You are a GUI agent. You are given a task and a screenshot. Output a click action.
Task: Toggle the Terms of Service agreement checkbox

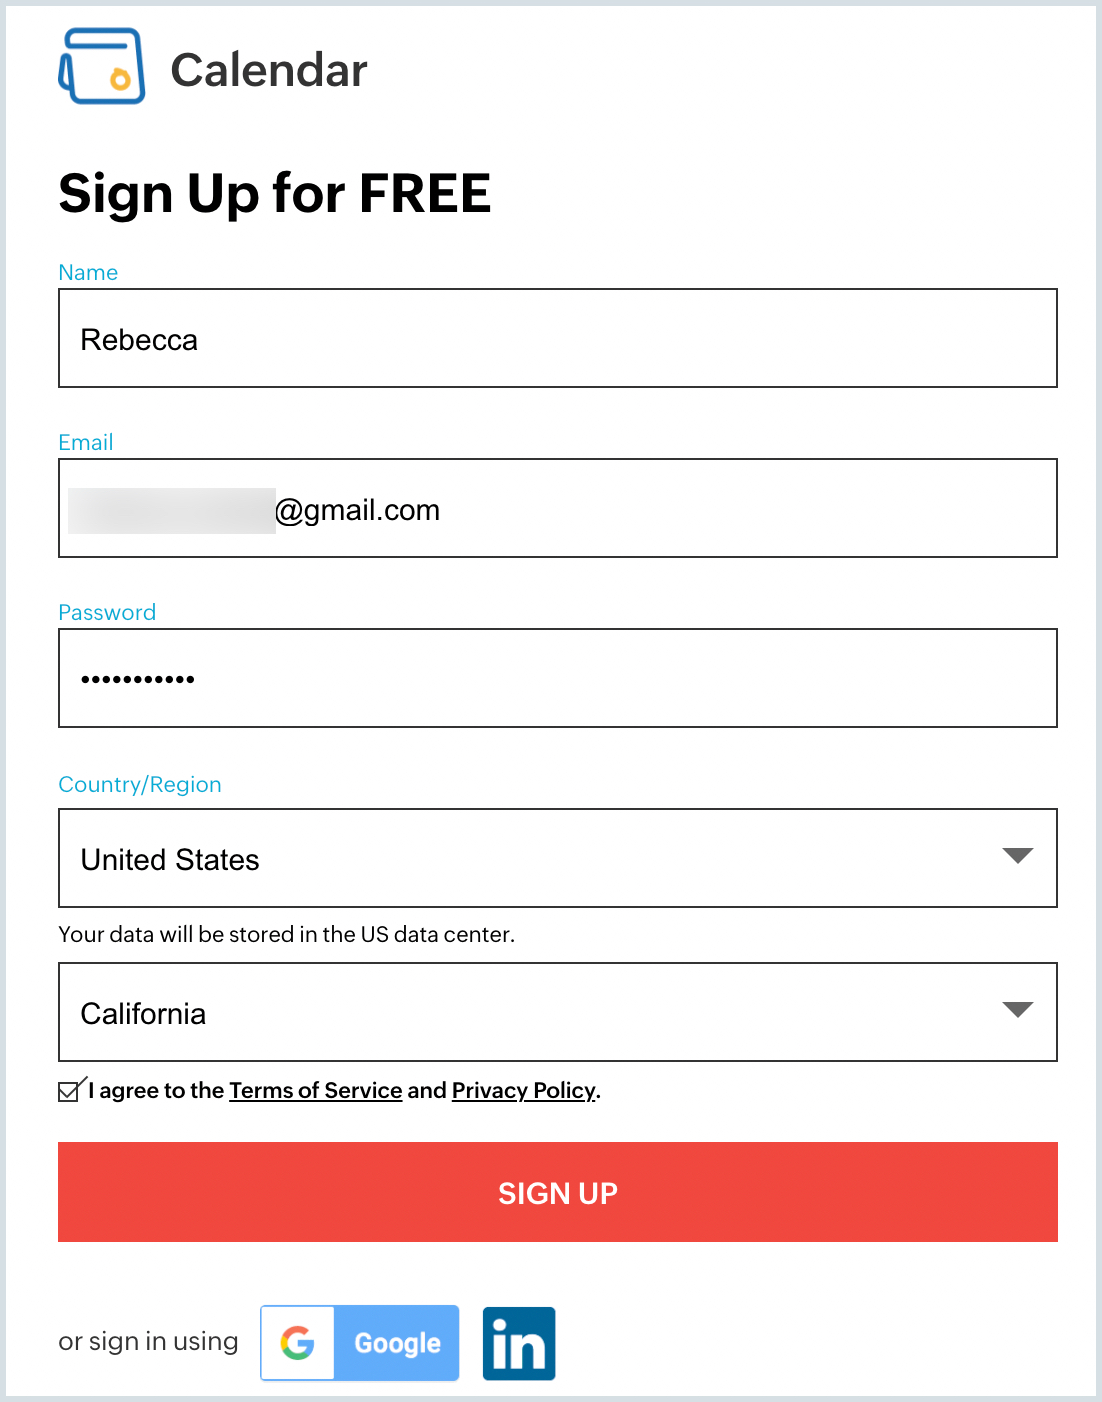[x=69, y=1091]
